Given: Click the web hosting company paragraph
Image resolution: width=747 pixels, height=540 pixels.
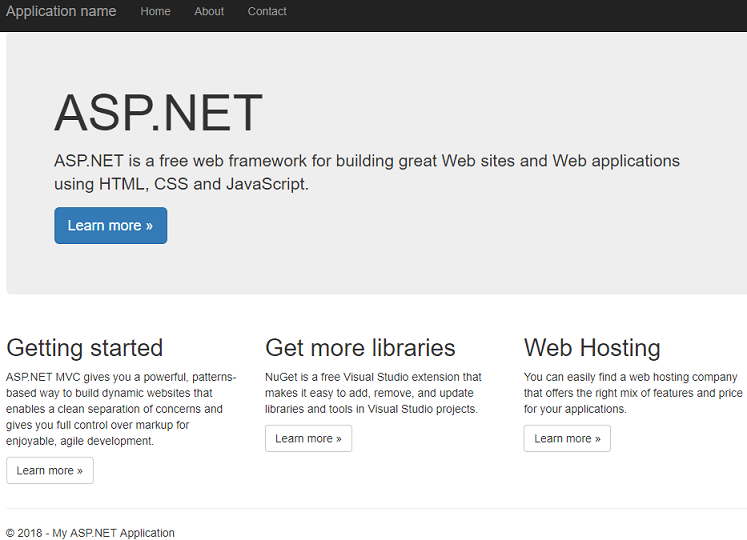Looking at the screenshot, I should point(633,393).
